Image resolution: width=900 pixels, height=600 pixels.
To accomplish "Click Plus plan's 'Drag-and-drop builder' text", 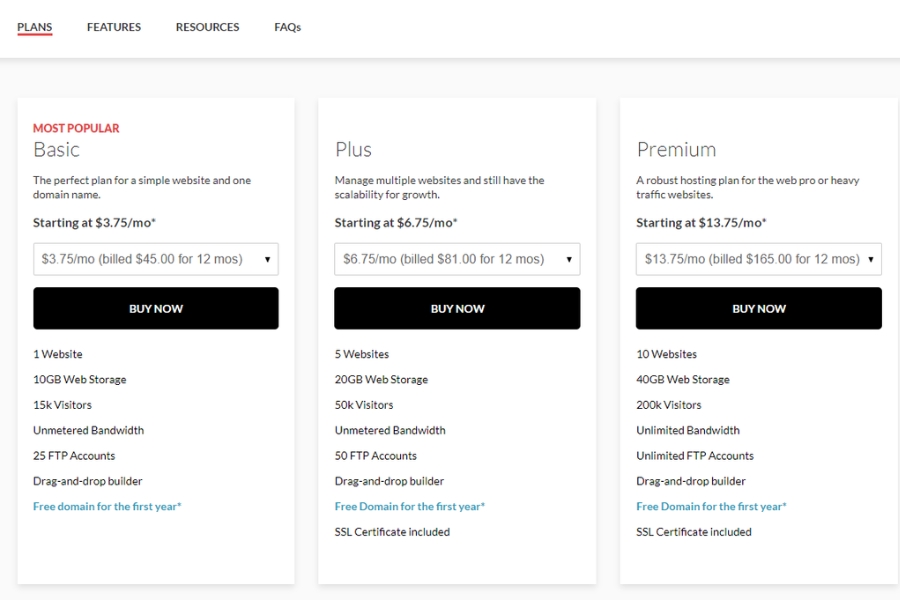I will tap(389, 481).
